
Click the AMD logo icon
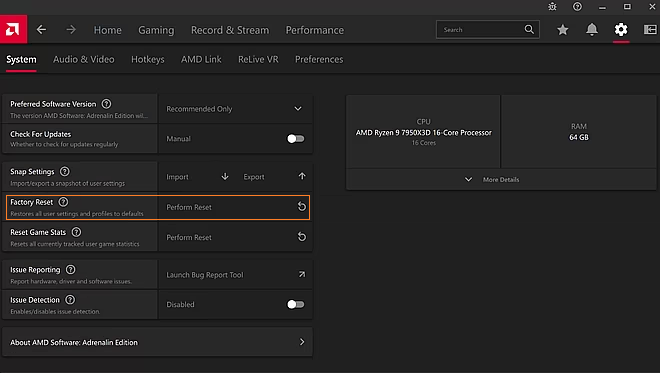[13, 29]
